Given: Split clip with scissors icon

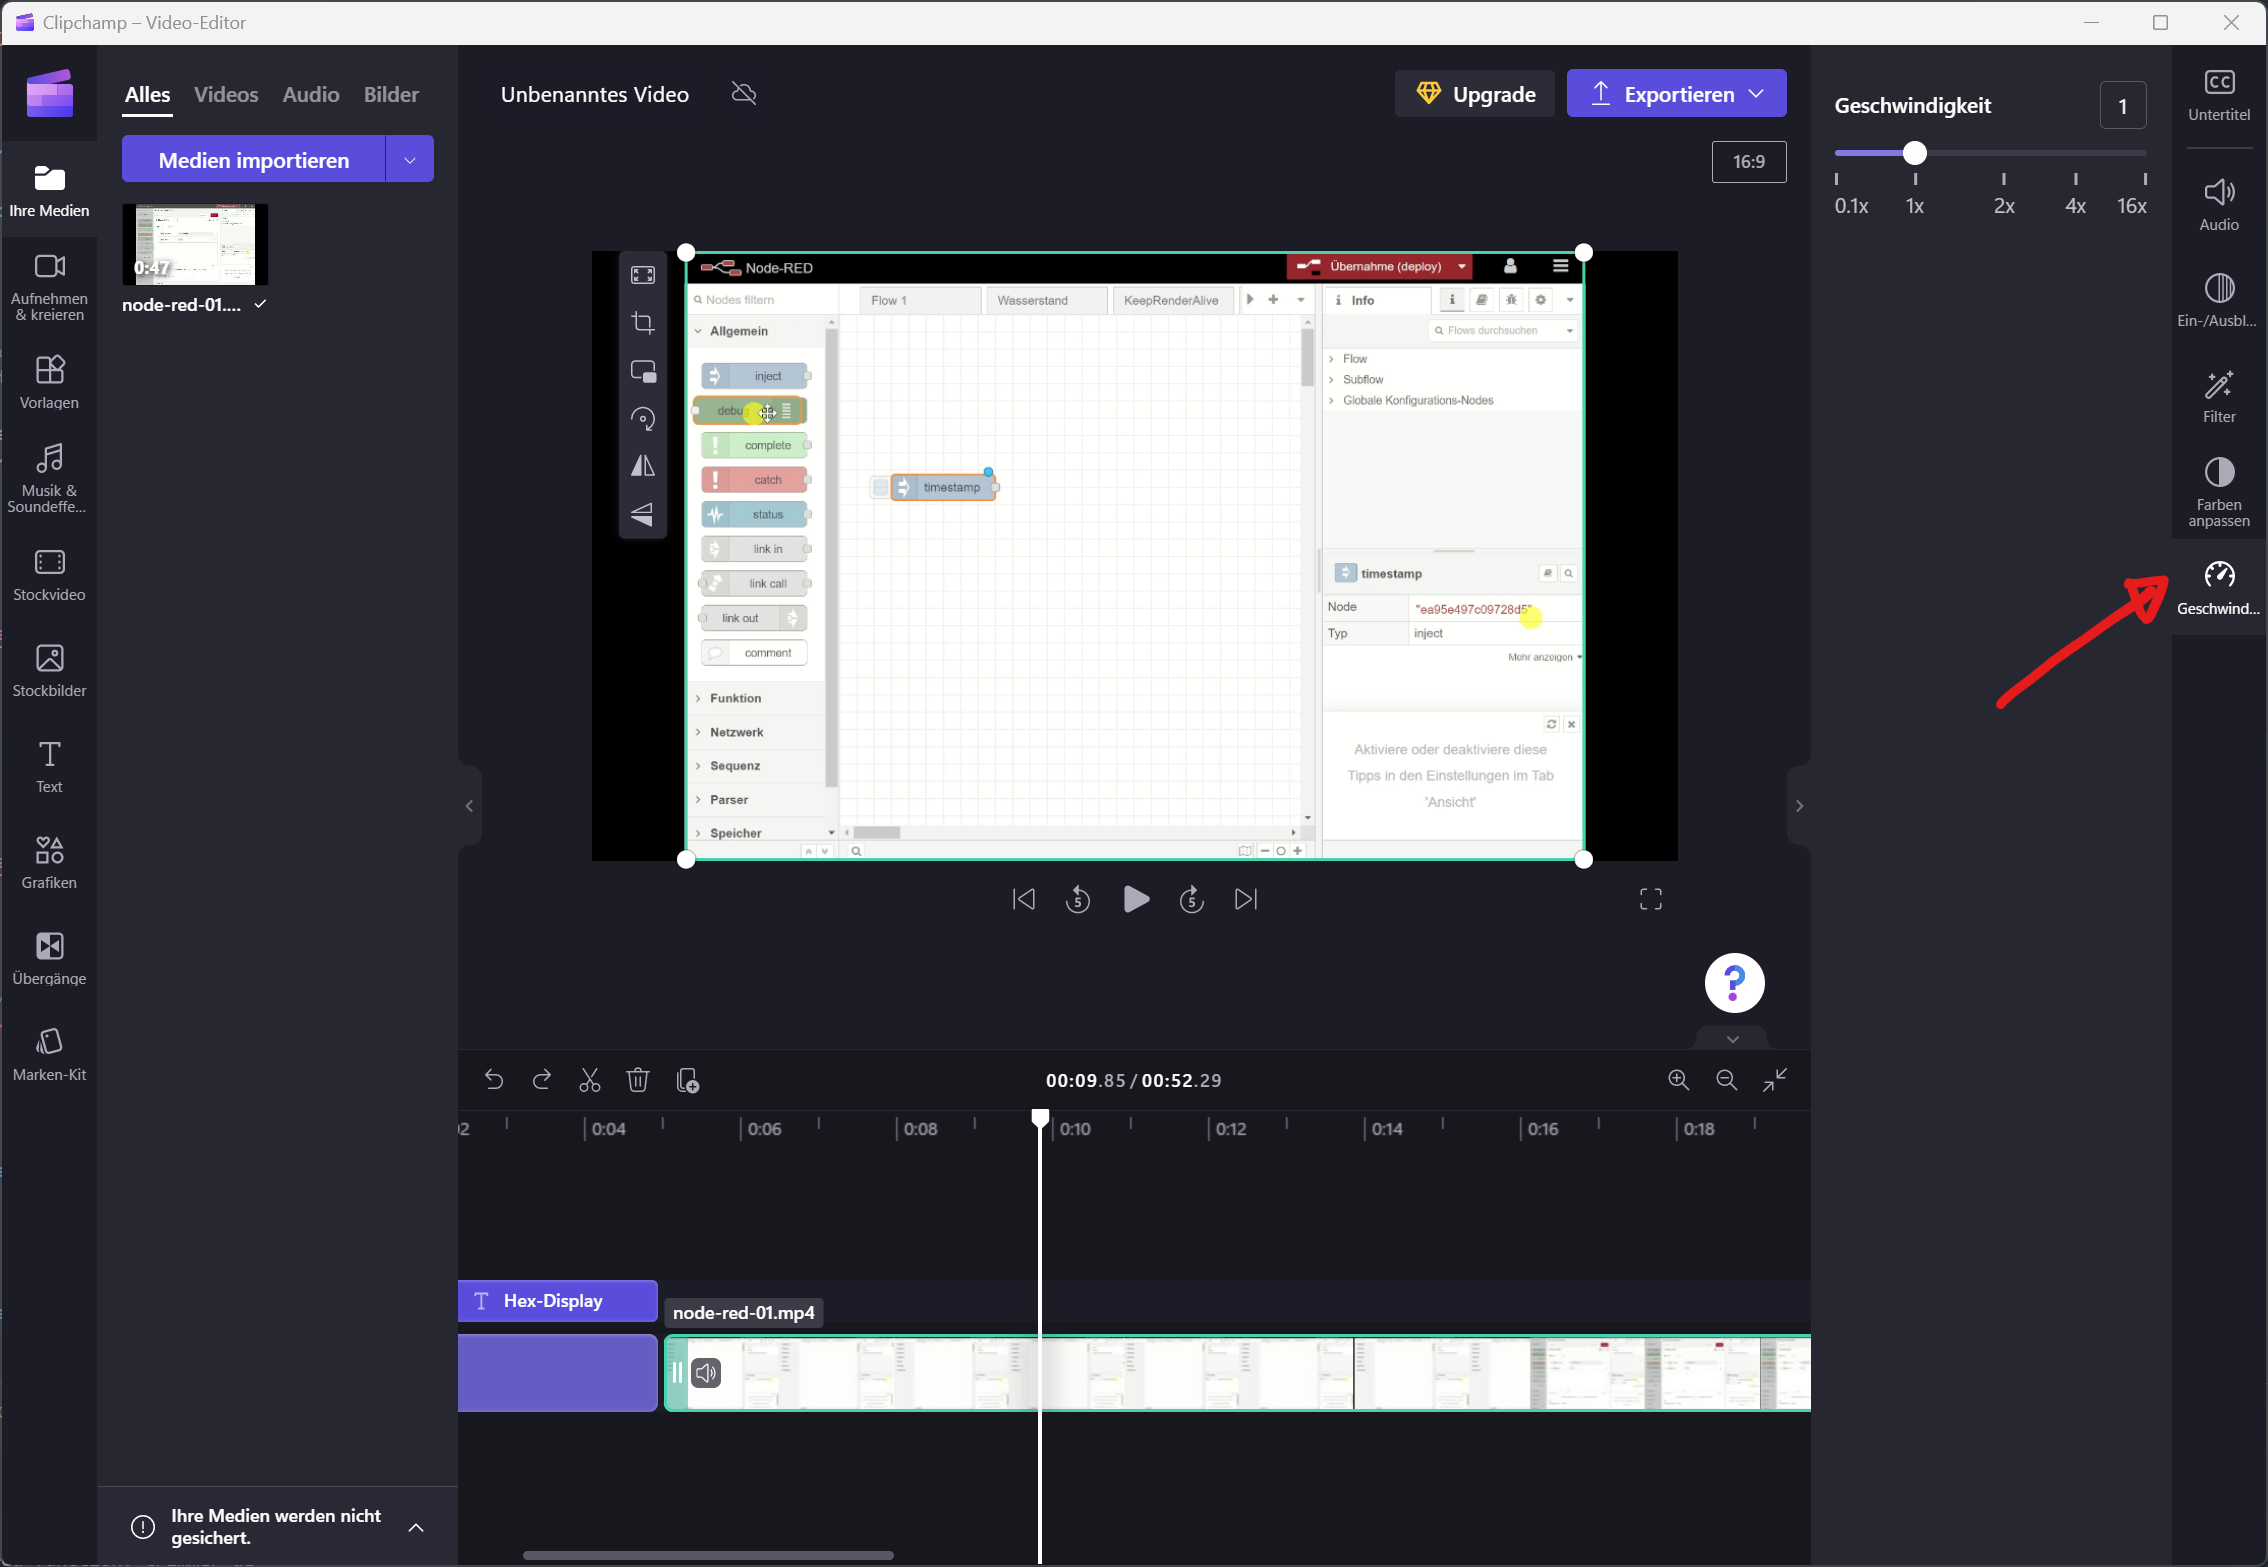Looking at the screenshot, I should tap(590, 1080).
